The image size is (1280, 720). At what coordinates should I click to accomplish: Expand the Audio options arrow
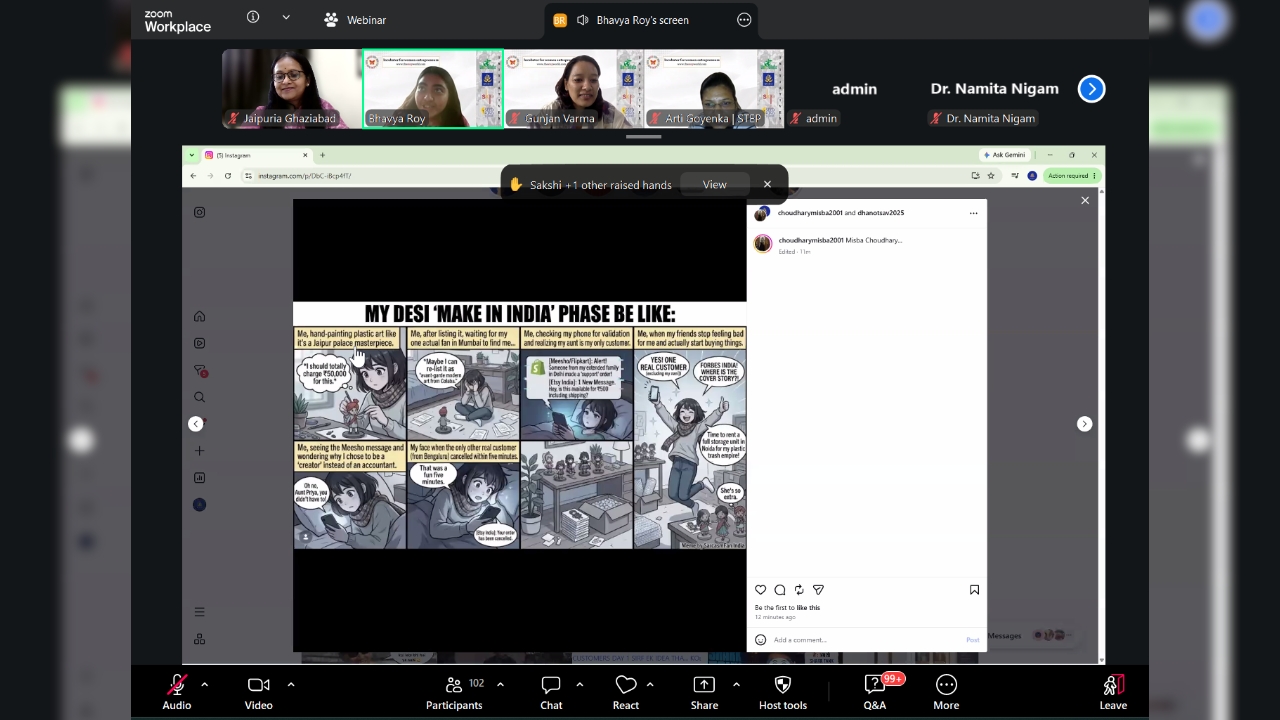[x=204, y=684]
